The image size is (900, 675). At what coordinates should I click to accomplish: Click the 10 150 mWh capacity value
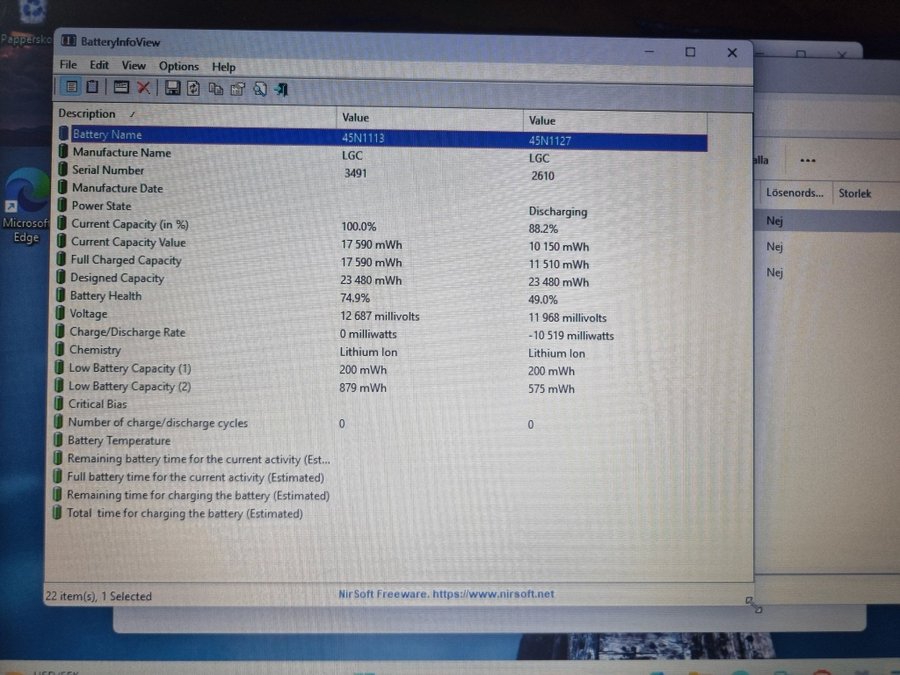[x=558, y=246]
